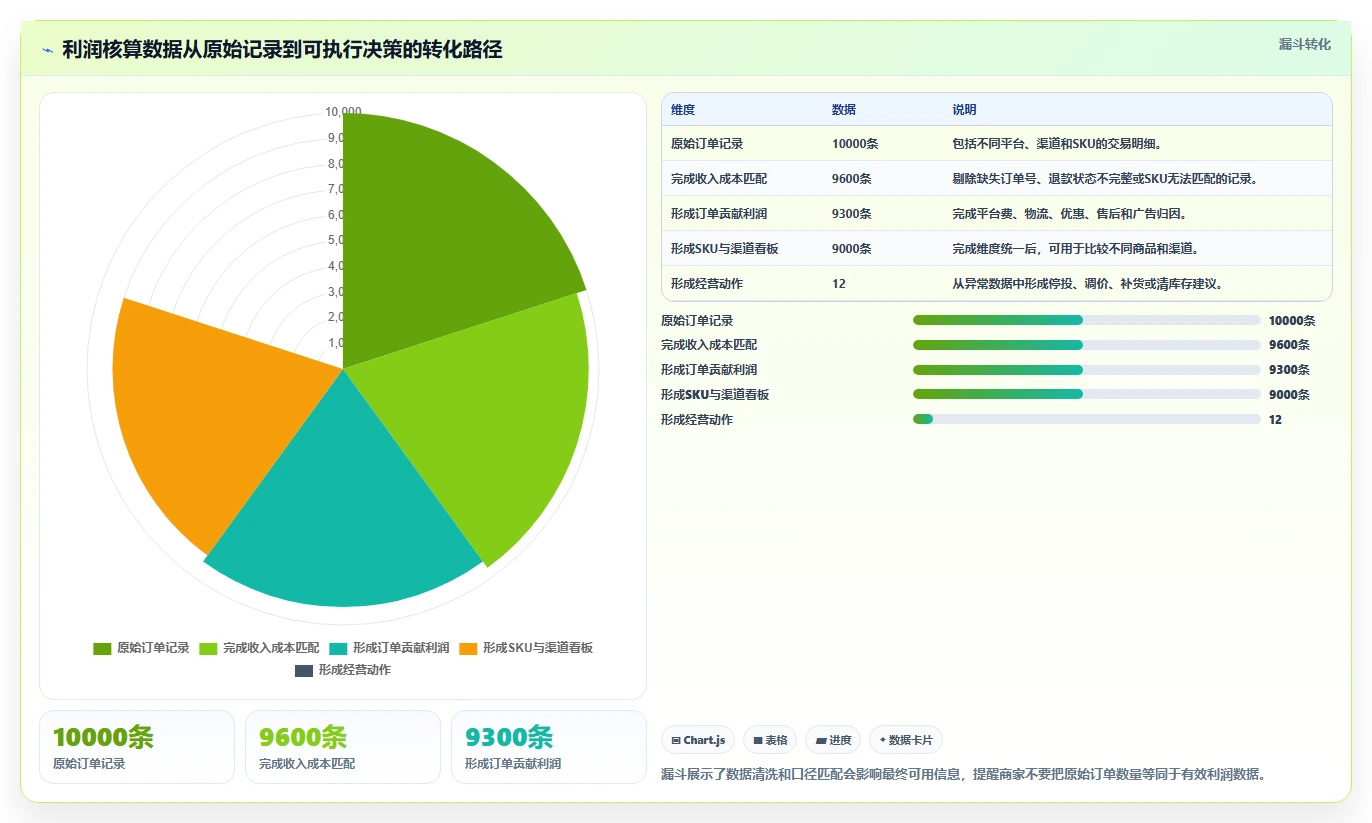Open the 10000条 原始订单记录 data card
This screenshot has height=823, width=1372.
pos(137,747)
